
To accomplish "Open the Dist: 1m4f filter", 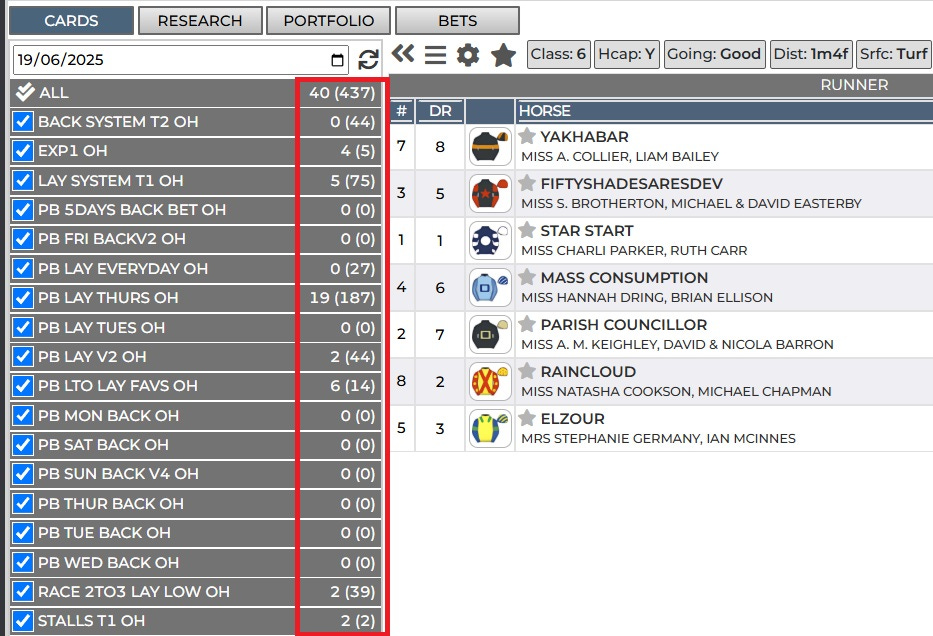I will click(x=813, y=55).
